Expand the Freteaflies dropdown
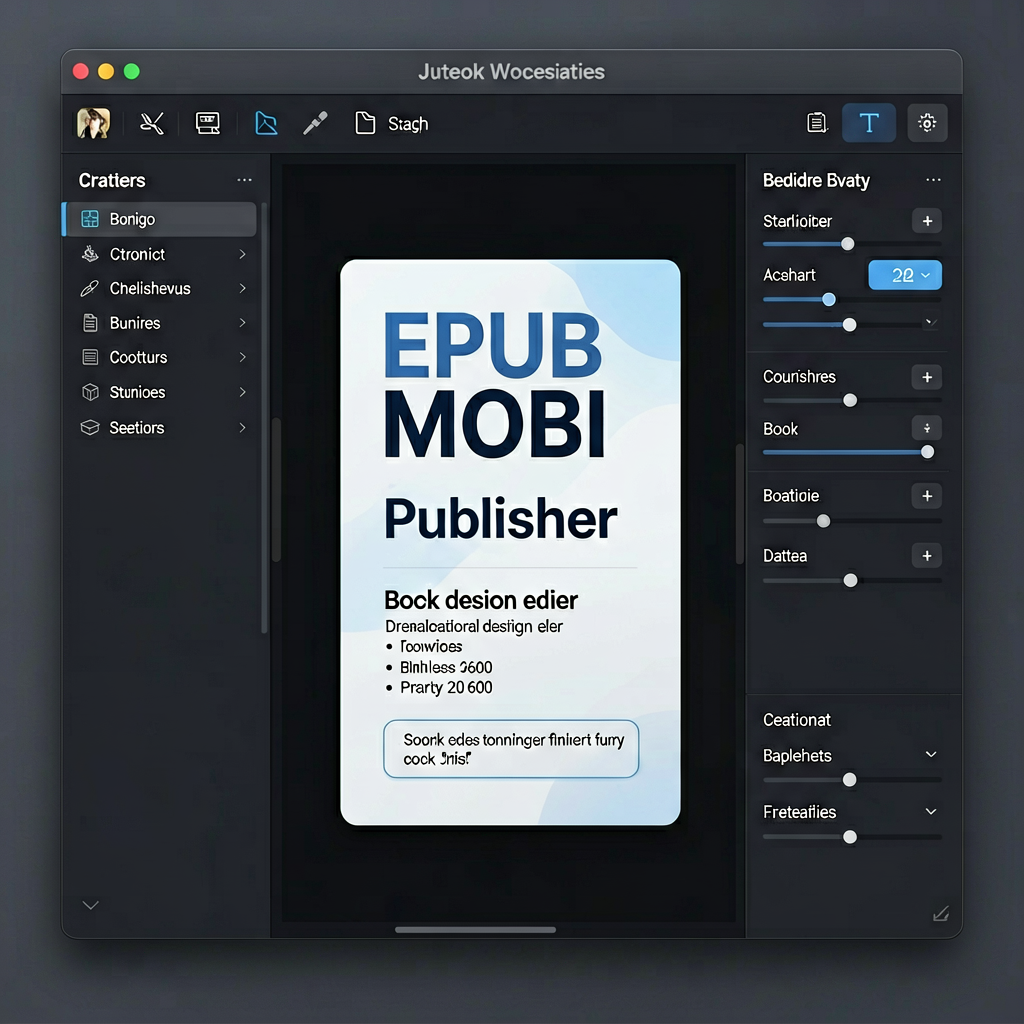The width and height of the screenshot is (1024, 1024). pyautogui.click(x=931, y=811)
